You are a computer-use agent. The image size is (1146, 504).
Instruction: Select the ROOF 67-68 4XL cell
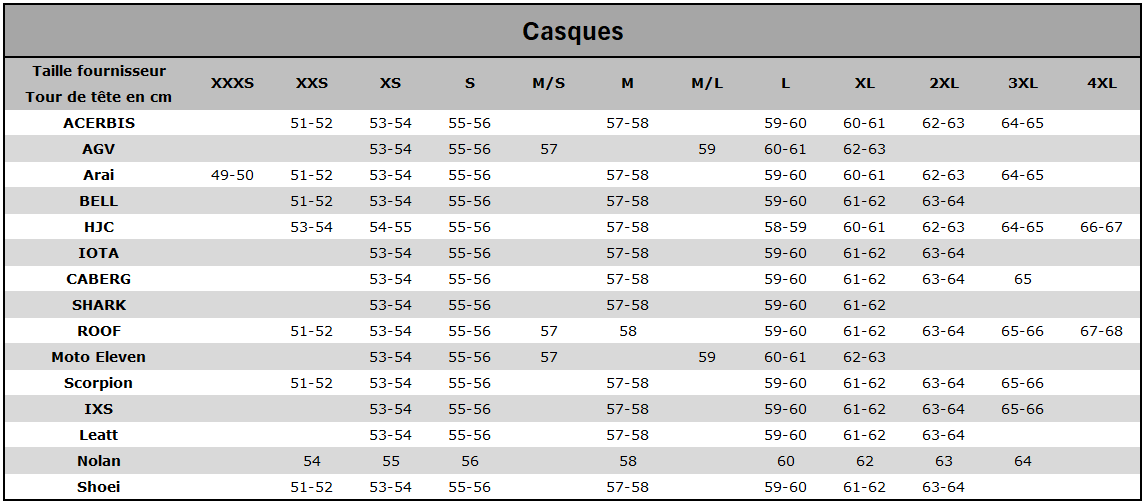pos(1101,331)
